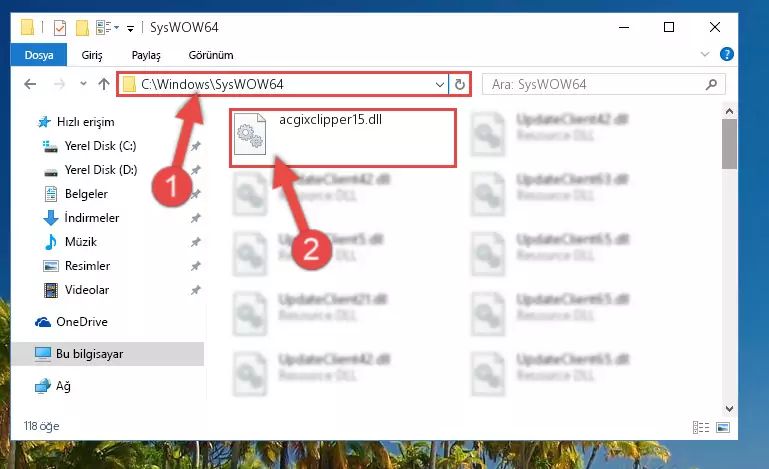Expand the ribbon with the chevron
The width and height of the screenshot is (769, 469).
click(705, 54)
